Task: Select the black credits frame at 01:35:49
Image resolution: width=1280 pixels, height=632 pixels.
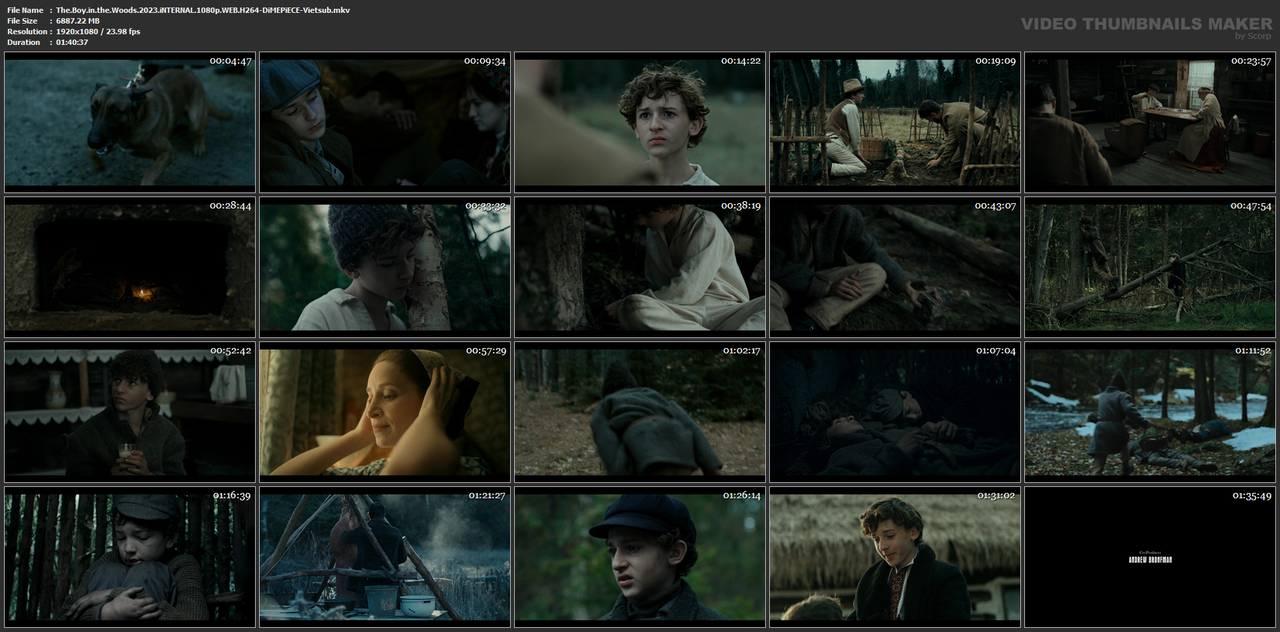Action: (x=1150, y=557)
